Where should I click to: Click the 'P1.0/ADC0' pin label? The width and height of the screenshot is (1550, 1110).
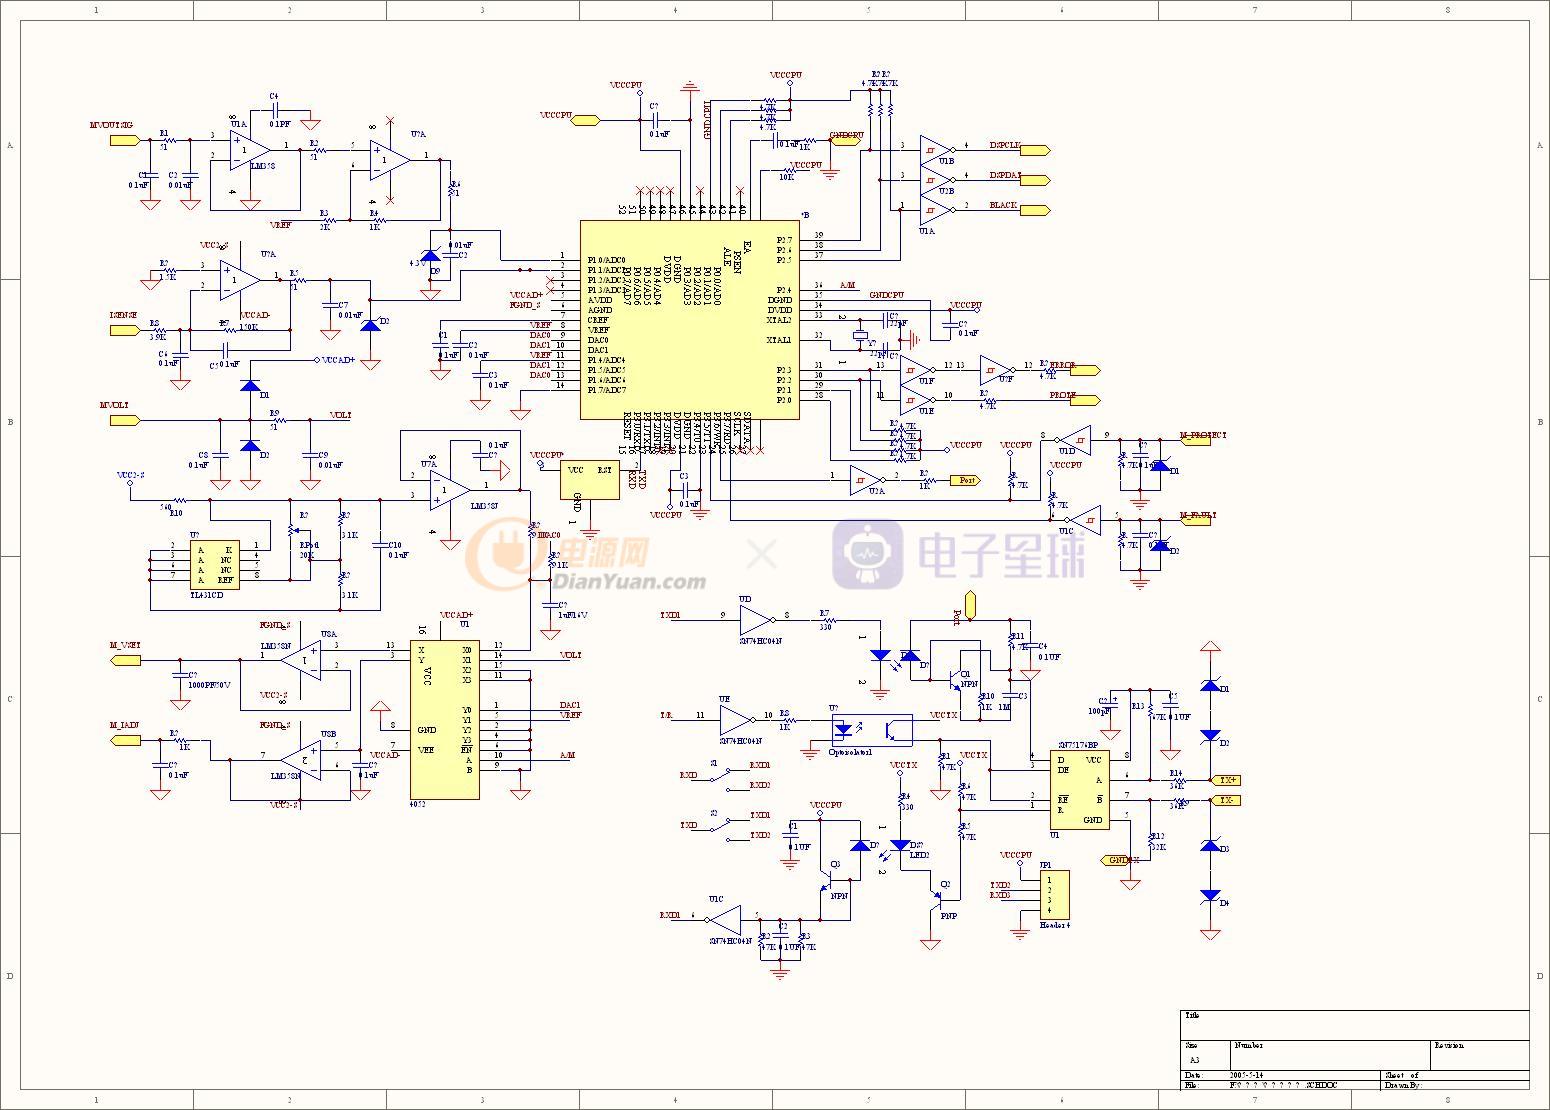pos(606,260)
